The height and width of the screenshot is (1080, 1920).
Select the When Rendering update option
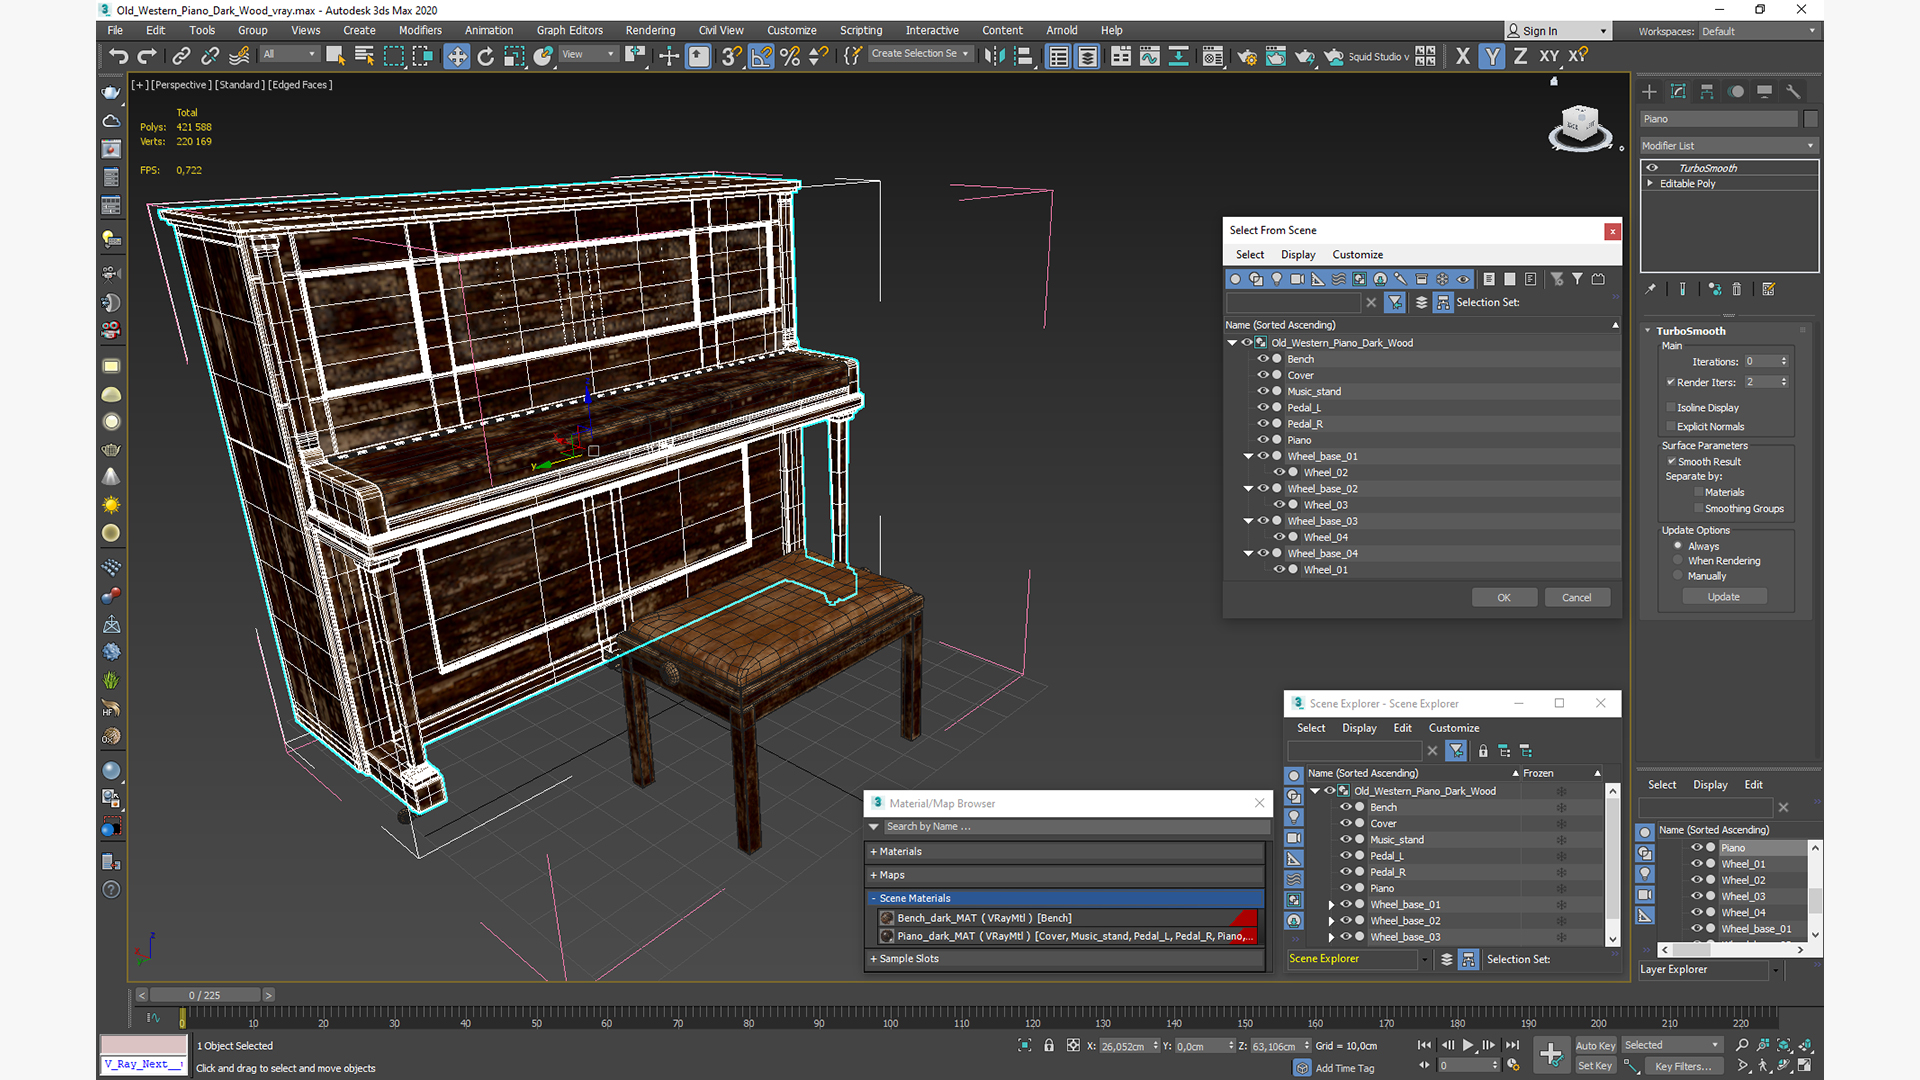coord(1679,560)
